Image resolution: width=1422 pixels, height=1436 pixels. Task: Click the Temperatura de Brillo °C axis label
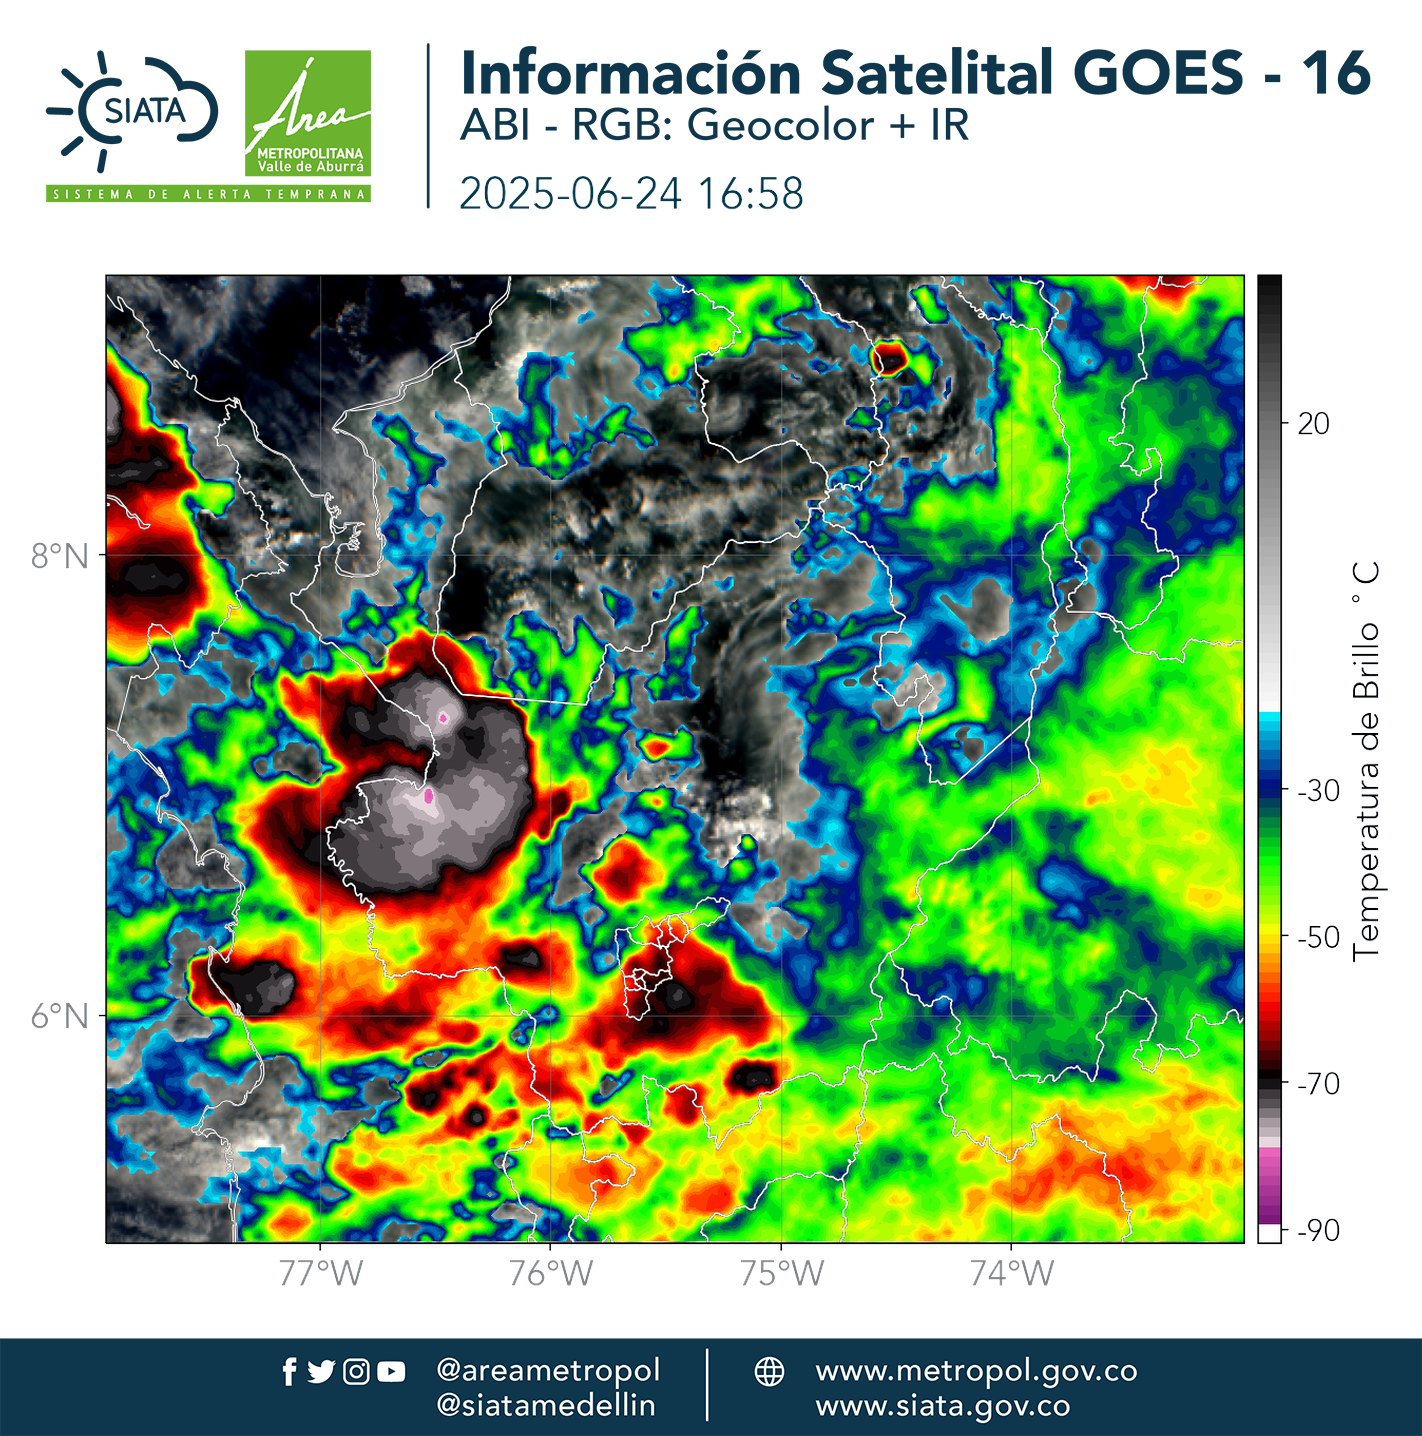[1367, 761]
